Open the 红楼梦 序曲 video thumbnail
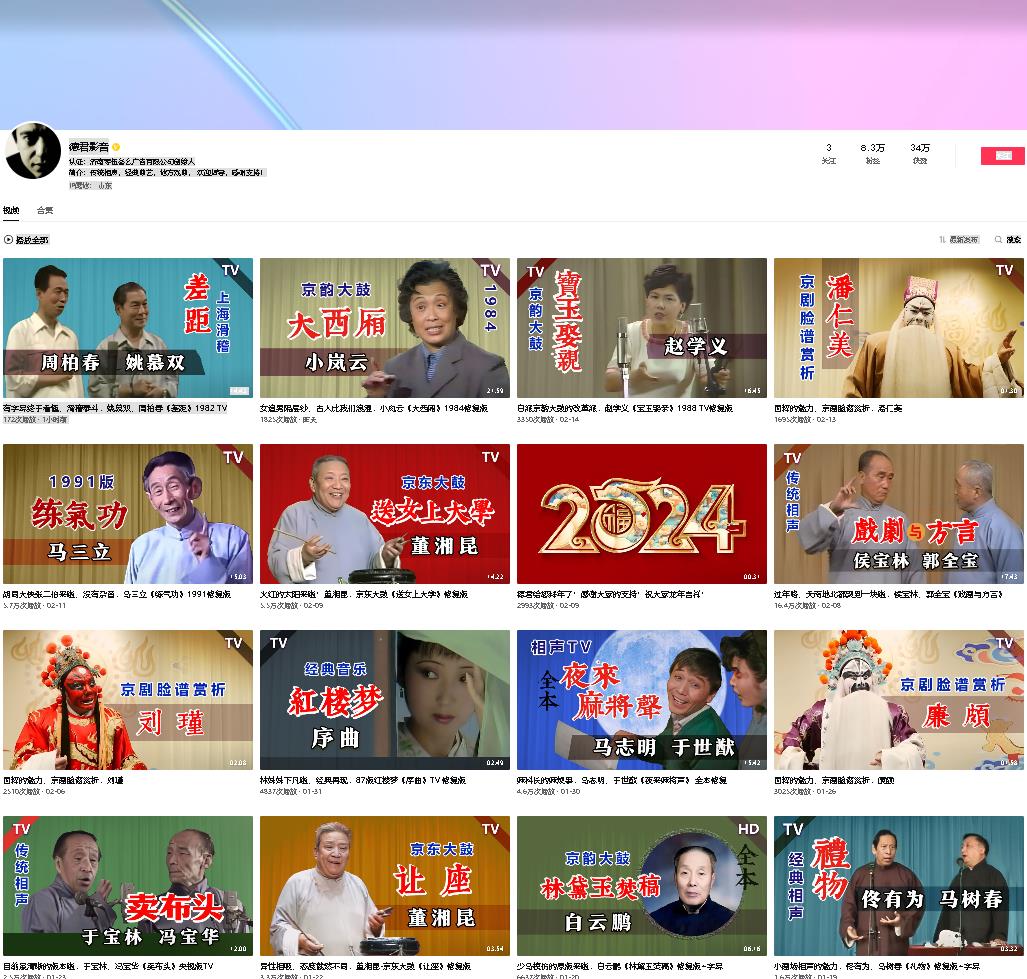The height and width of the screenshot is (979, 1027). click(384, 700)
